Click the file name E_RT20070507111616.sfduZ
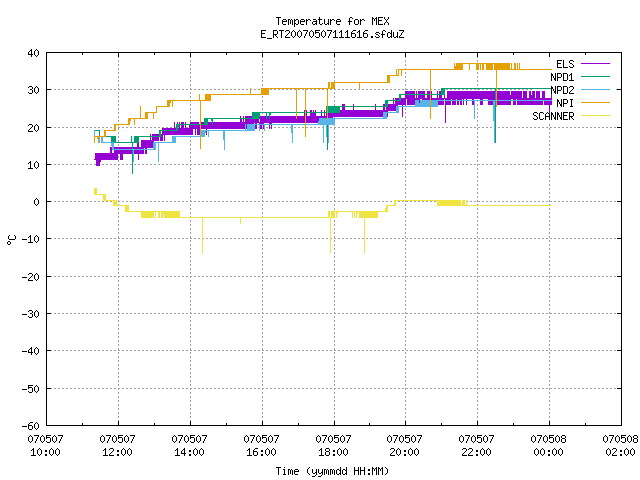 (332, 34)
